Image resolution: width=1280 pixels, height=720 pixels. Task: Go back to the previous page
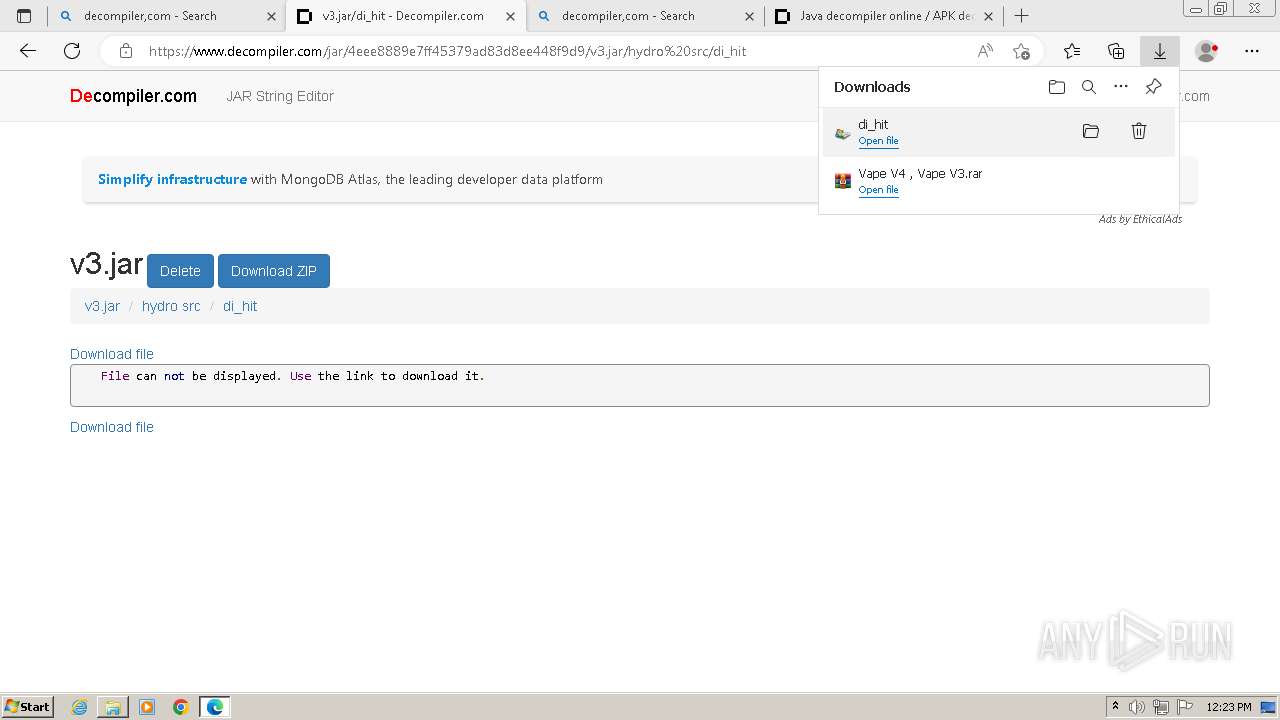pos(28,51)
